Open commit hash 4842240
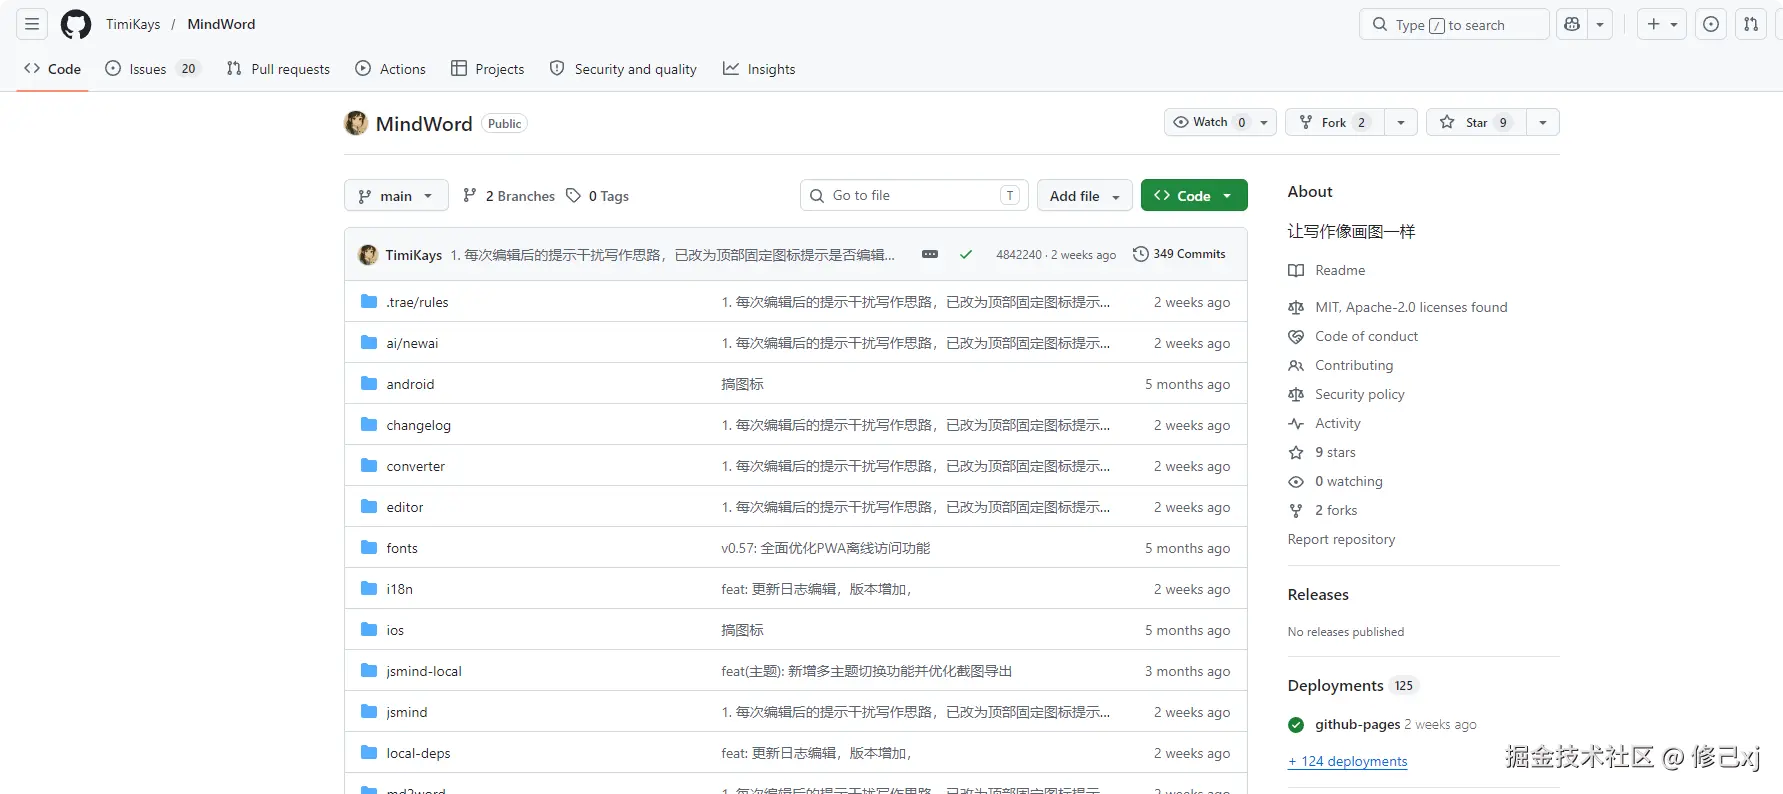Image resolution: width=1783 pixels, height=794 pixels. click(x=1019, y=255)
